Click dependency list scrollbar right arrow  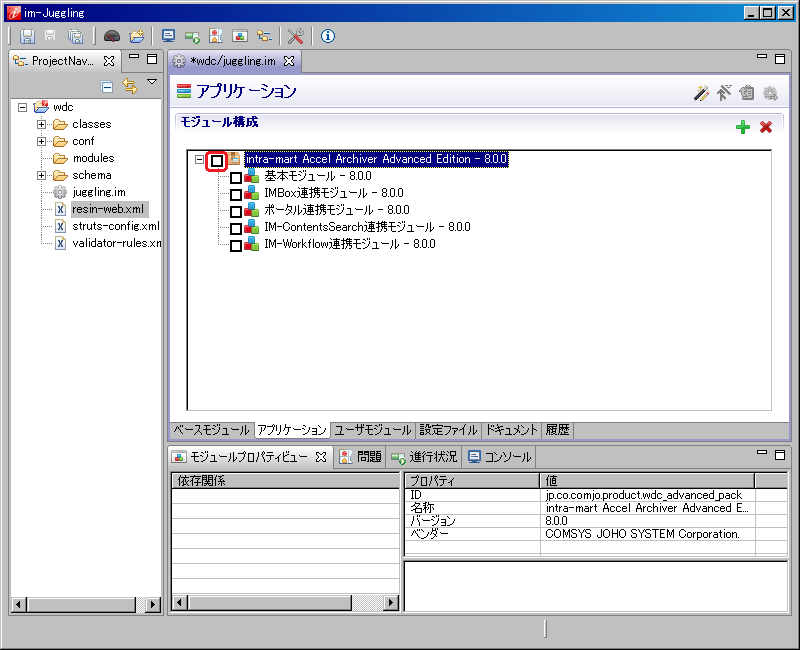[391, 603]
